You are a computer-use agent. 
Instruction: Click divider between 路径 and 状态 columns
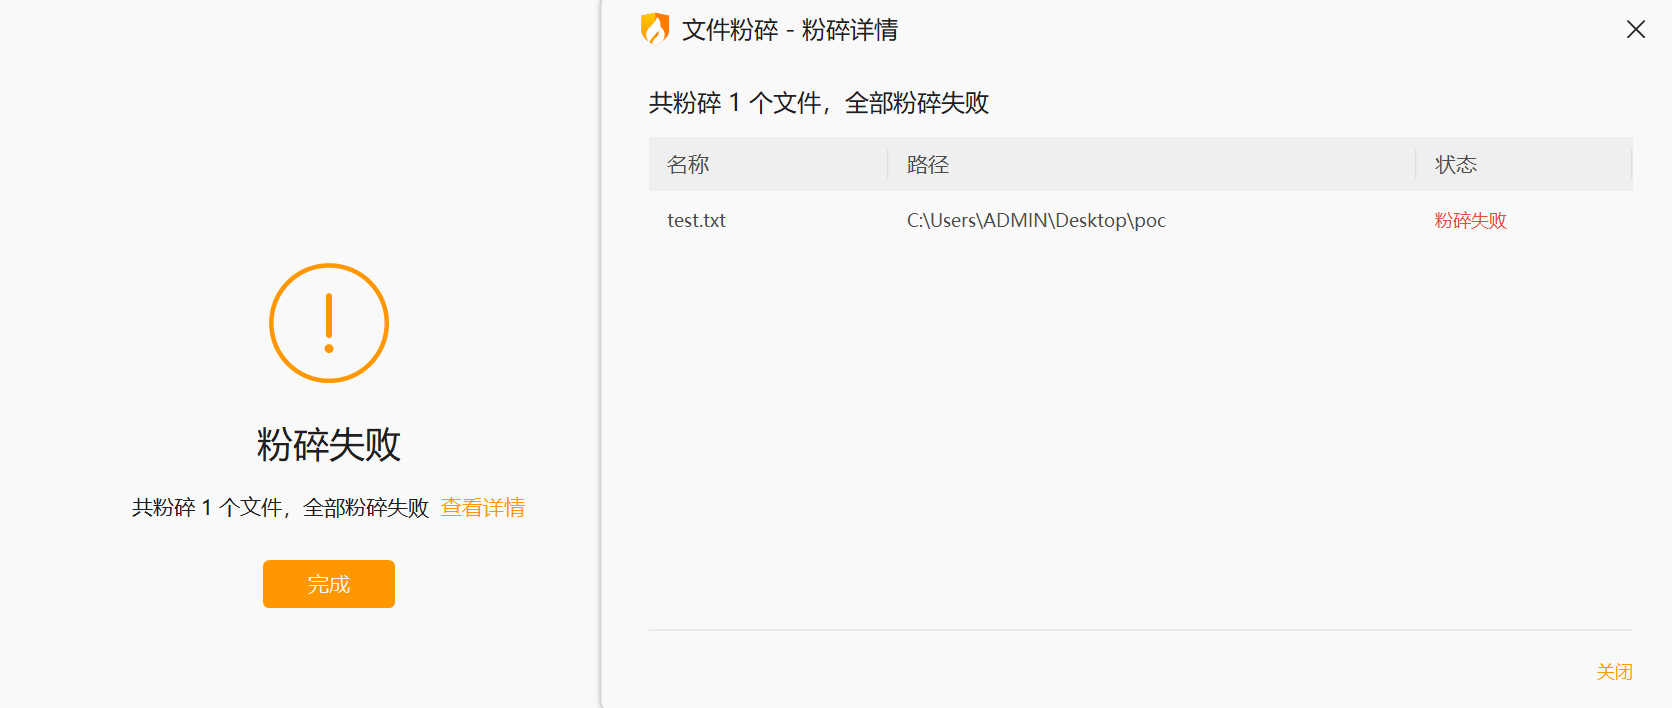point(1416,165)
